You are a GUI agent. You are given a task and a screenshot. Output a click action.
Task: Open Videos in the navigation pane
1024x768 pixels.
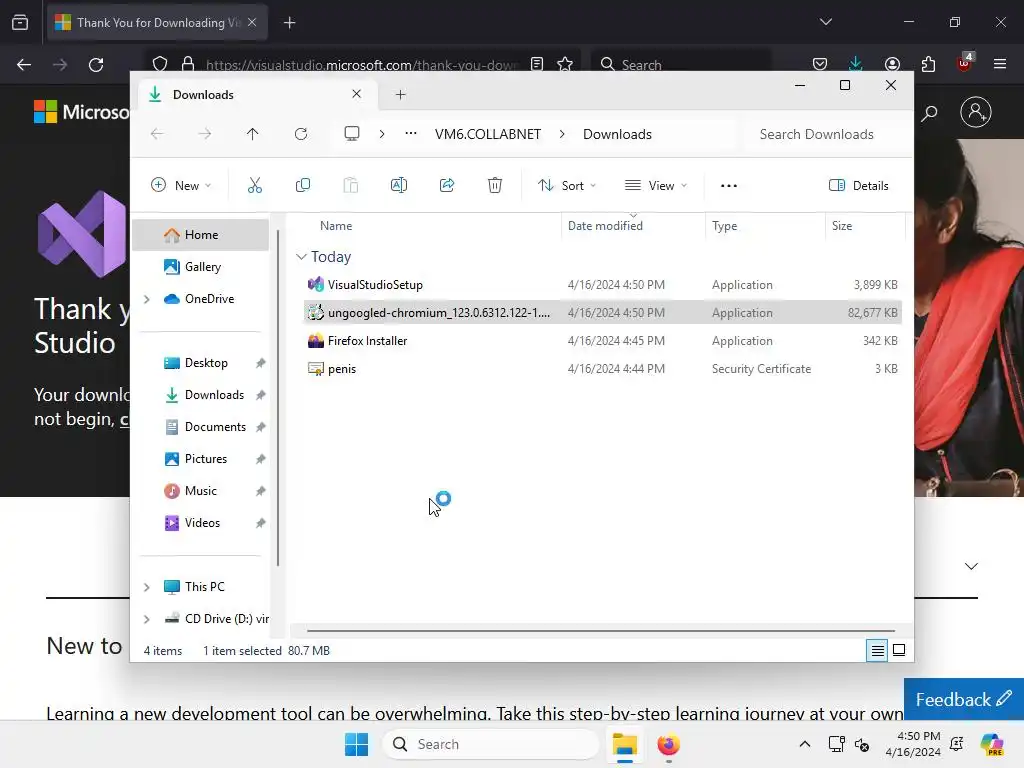coord(200,523)
